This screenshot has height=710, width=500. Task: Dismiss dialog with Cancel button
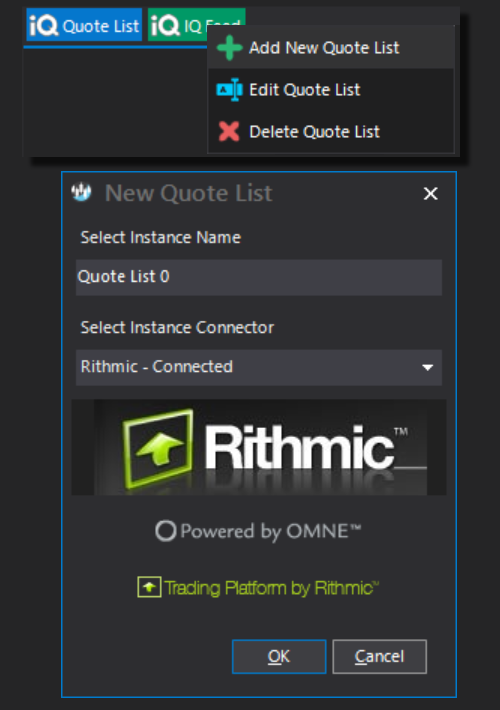pyautogui.click(x=380, y=657)
